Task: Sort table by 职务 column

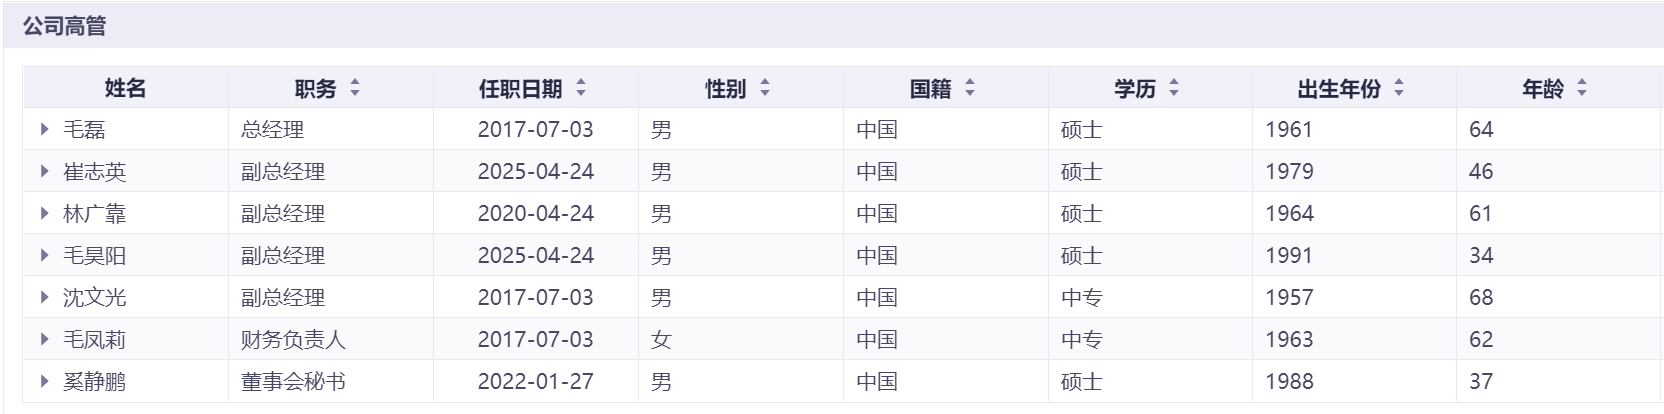Action: click(x=355, y=89)
